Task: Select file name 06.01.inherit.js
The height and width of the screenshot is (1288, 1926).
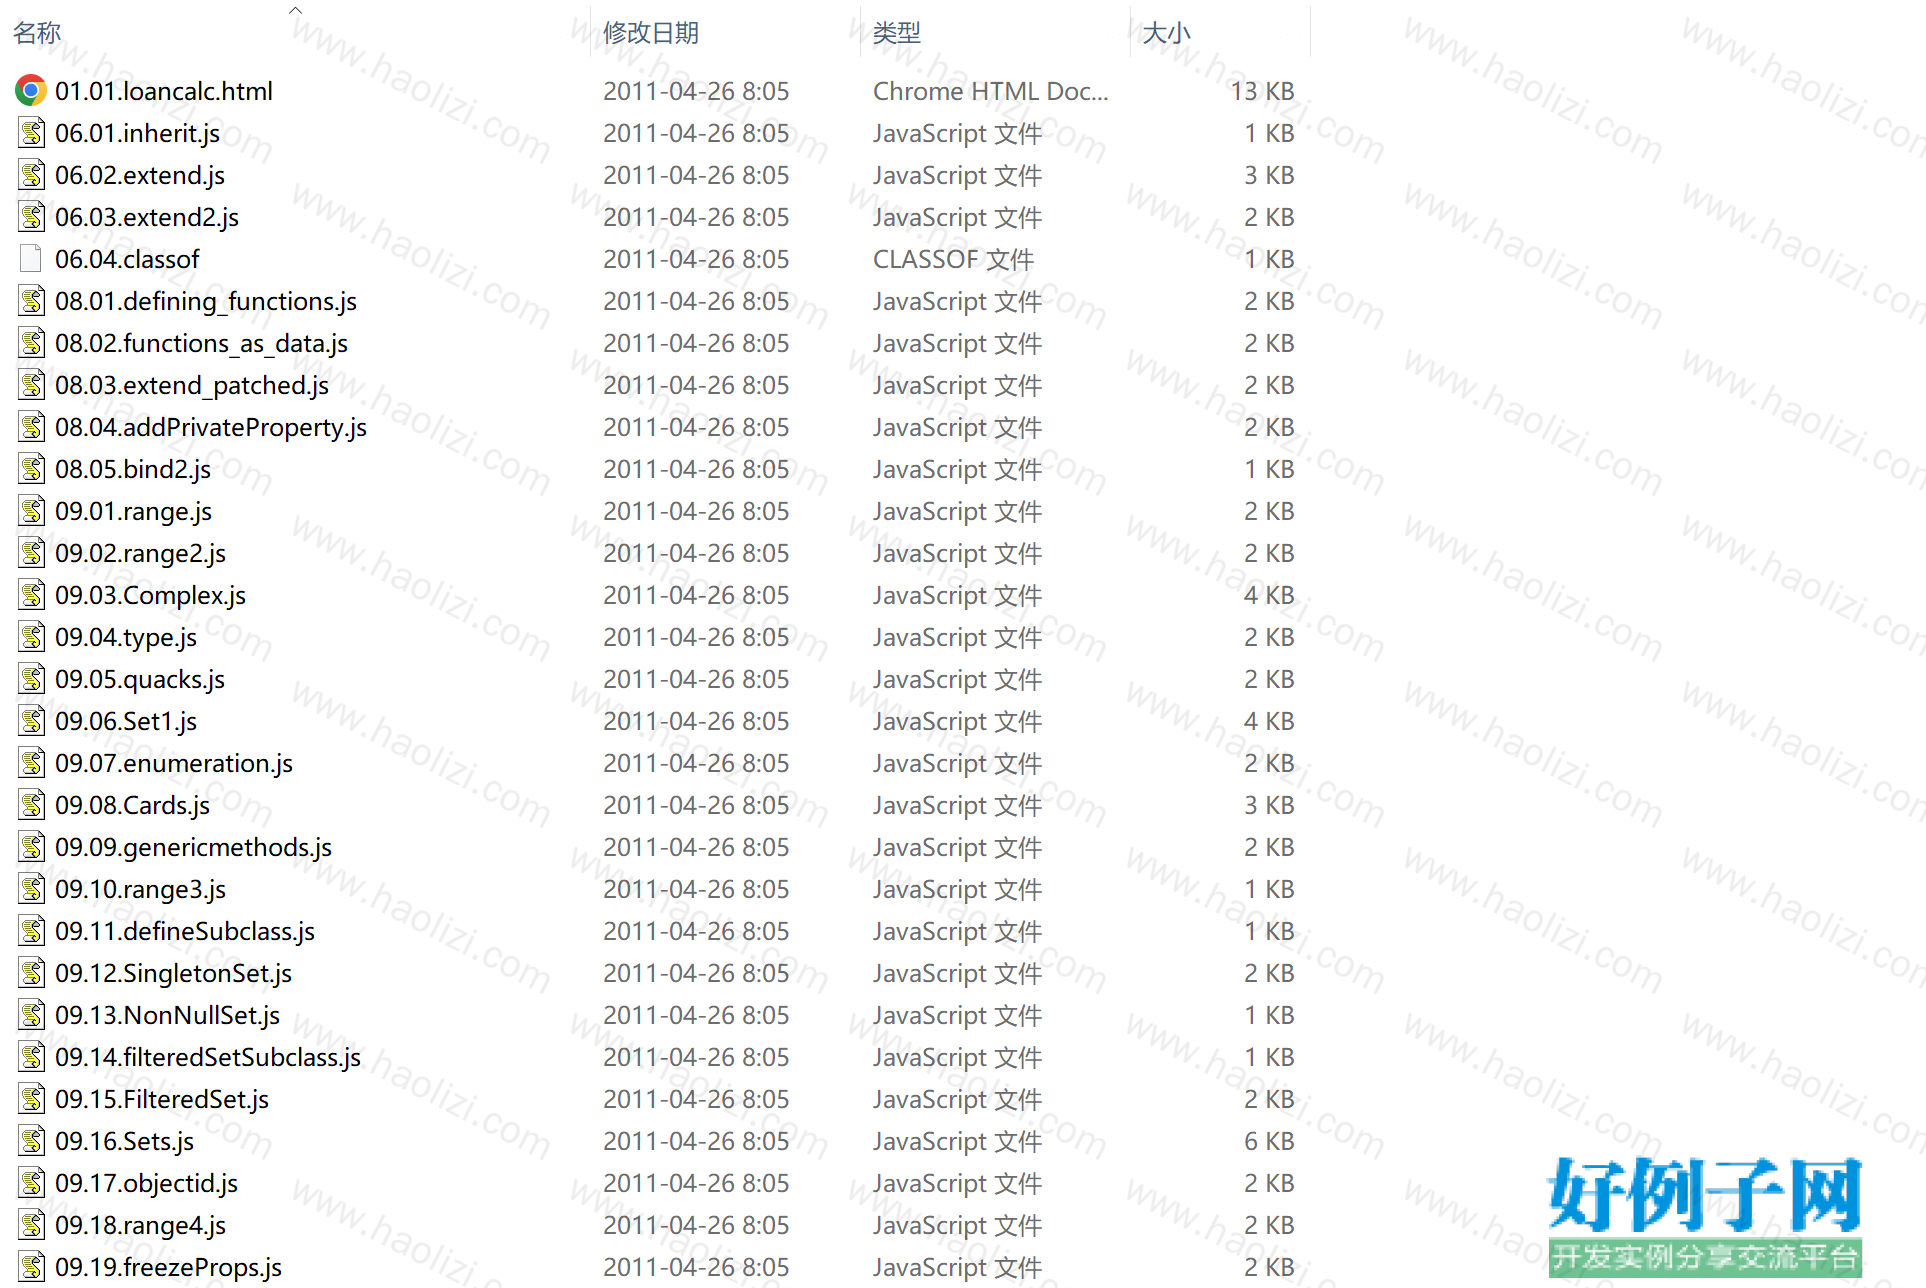Action: click(138, 133)
